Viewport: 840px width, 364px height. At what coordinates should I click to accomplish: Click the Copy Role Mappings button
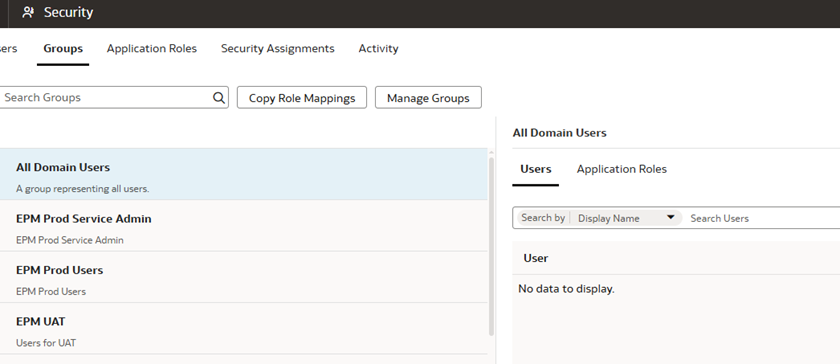click(302, 98)
